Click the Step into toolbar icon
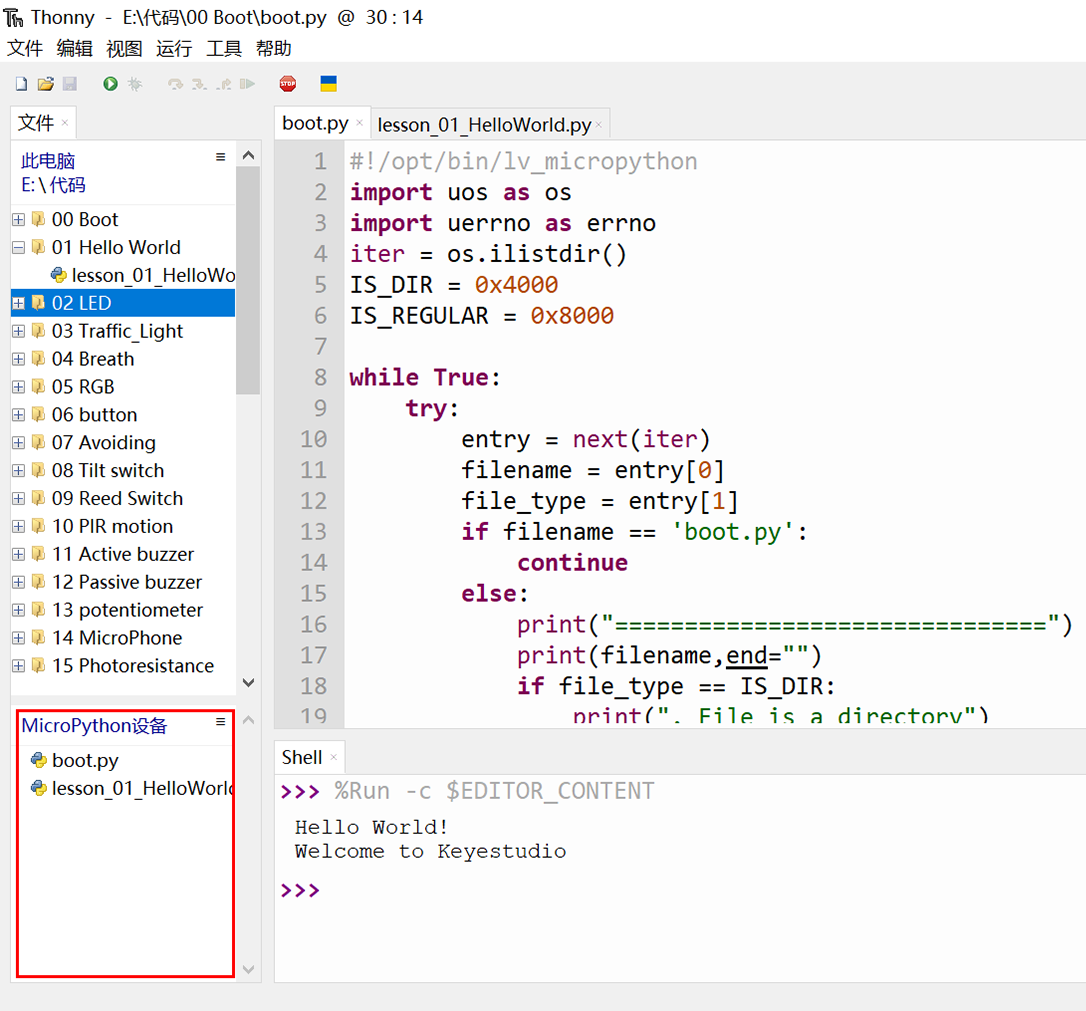 (x=199, y=84)
